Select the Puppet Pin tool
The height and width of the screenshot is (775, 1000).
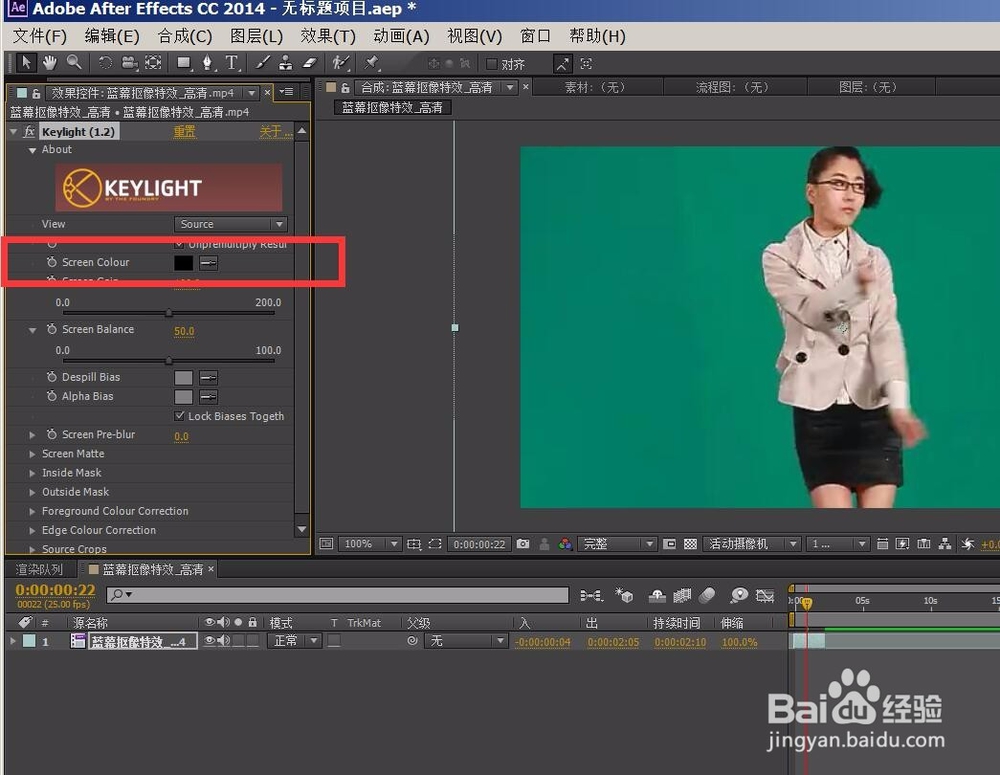click(371, 63)
